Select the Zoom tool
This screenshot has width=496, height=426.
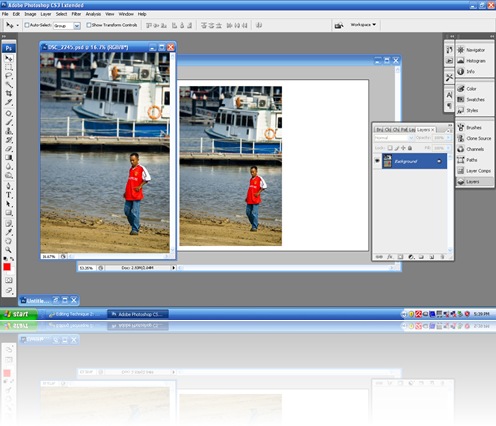coord(9,250)
